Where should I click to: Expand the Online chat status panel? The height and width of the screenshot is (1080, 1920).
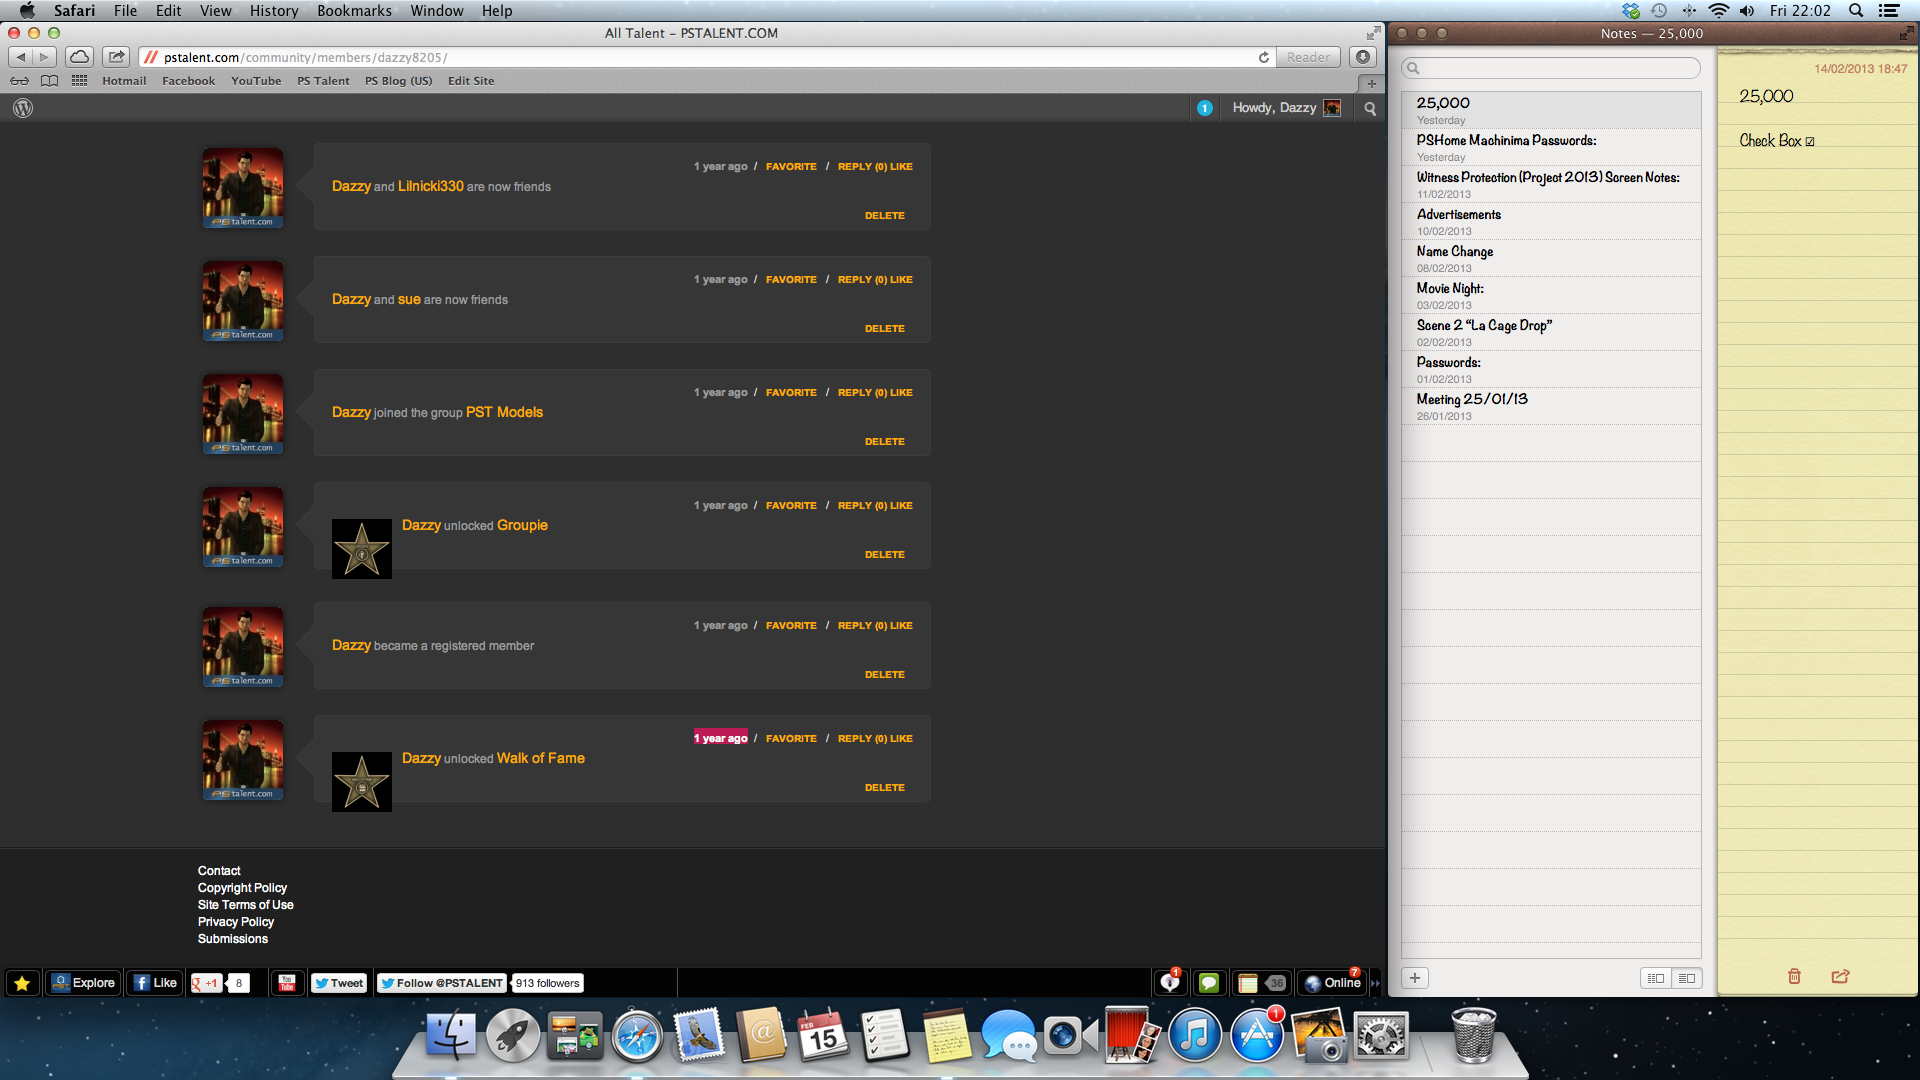[x=1333, y=983]
